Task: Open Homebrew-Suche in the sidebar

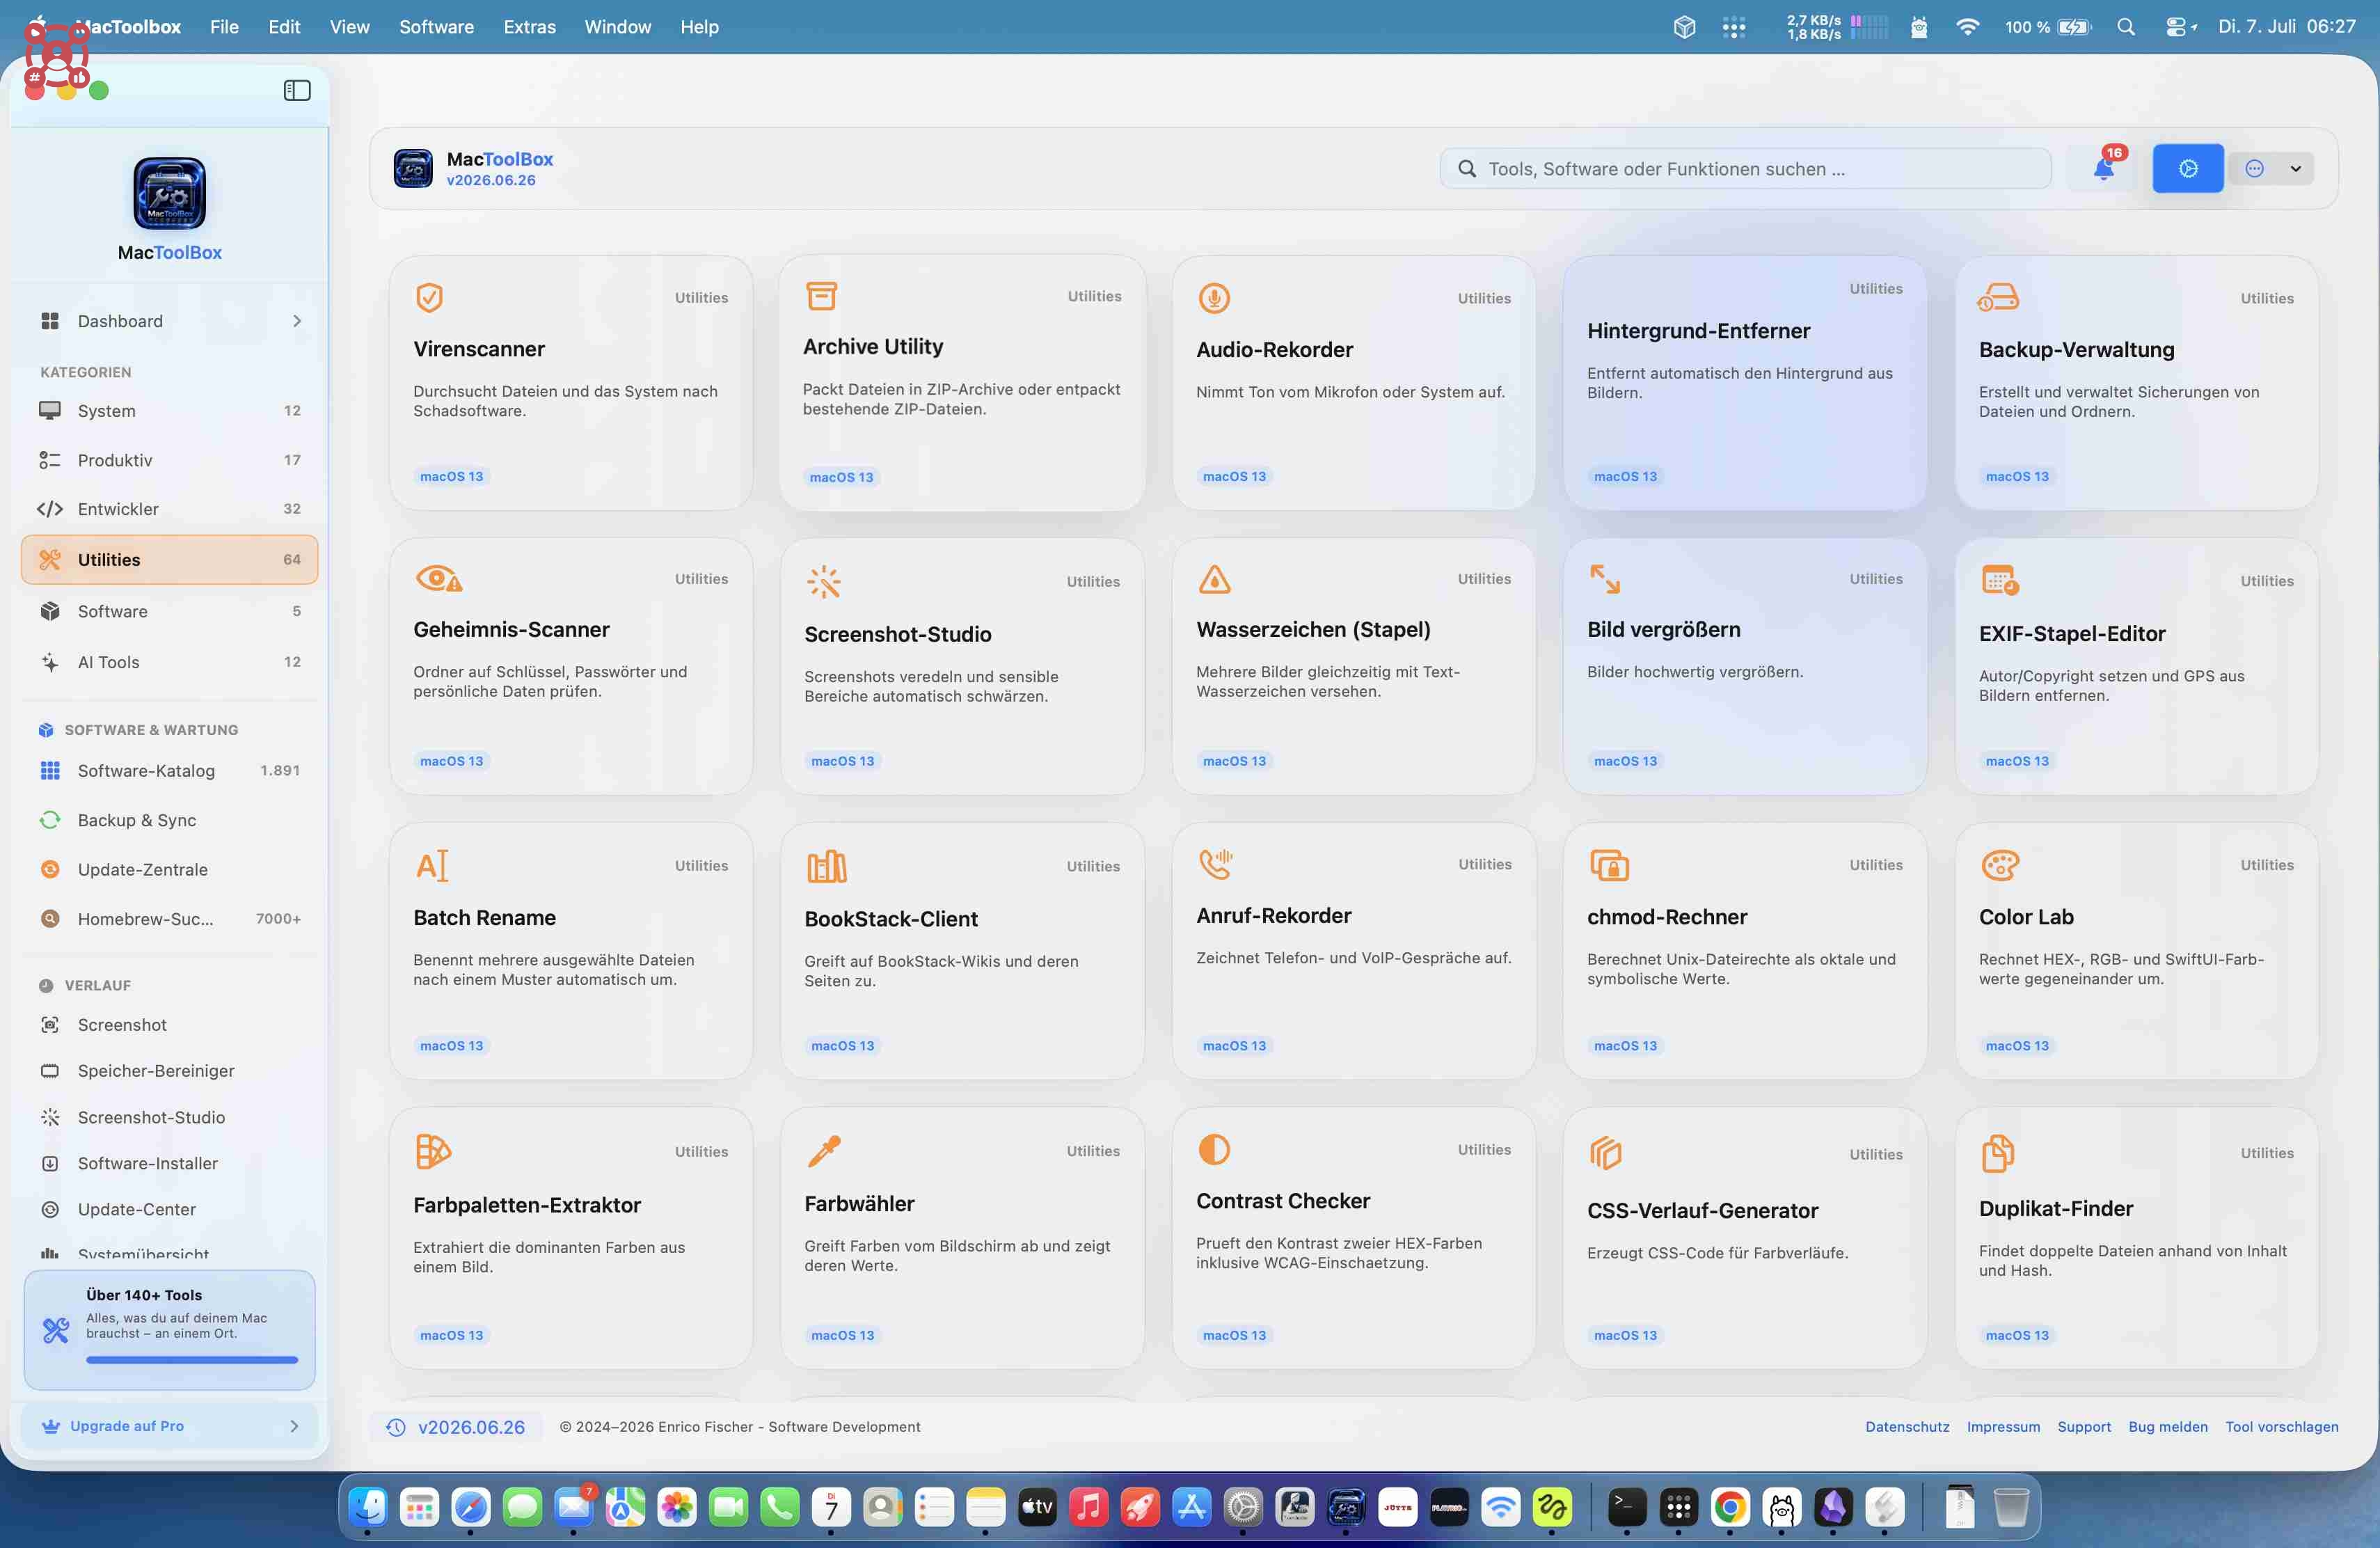Action: pos(170,918)
